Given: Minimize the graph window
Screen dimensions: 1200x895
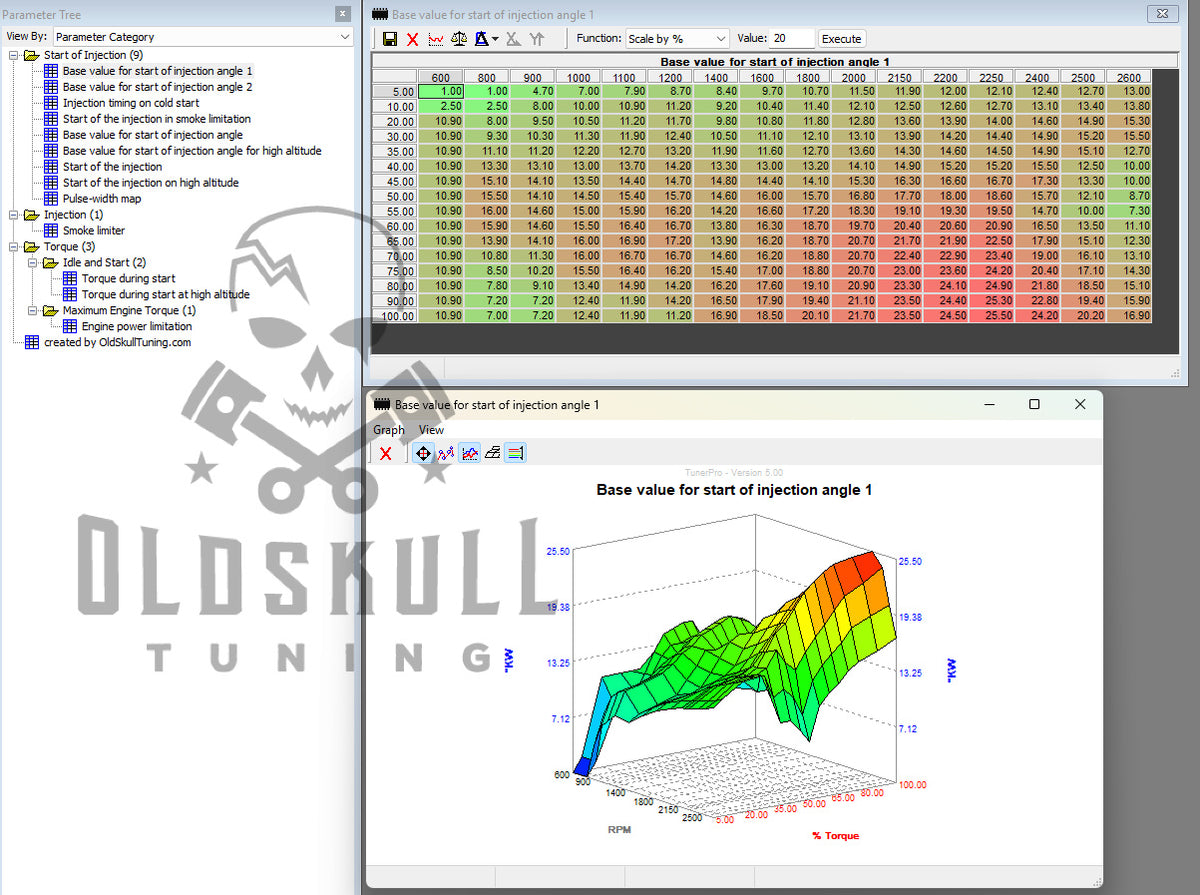Looking at the screenshot, I should click(x=989, y=404).
